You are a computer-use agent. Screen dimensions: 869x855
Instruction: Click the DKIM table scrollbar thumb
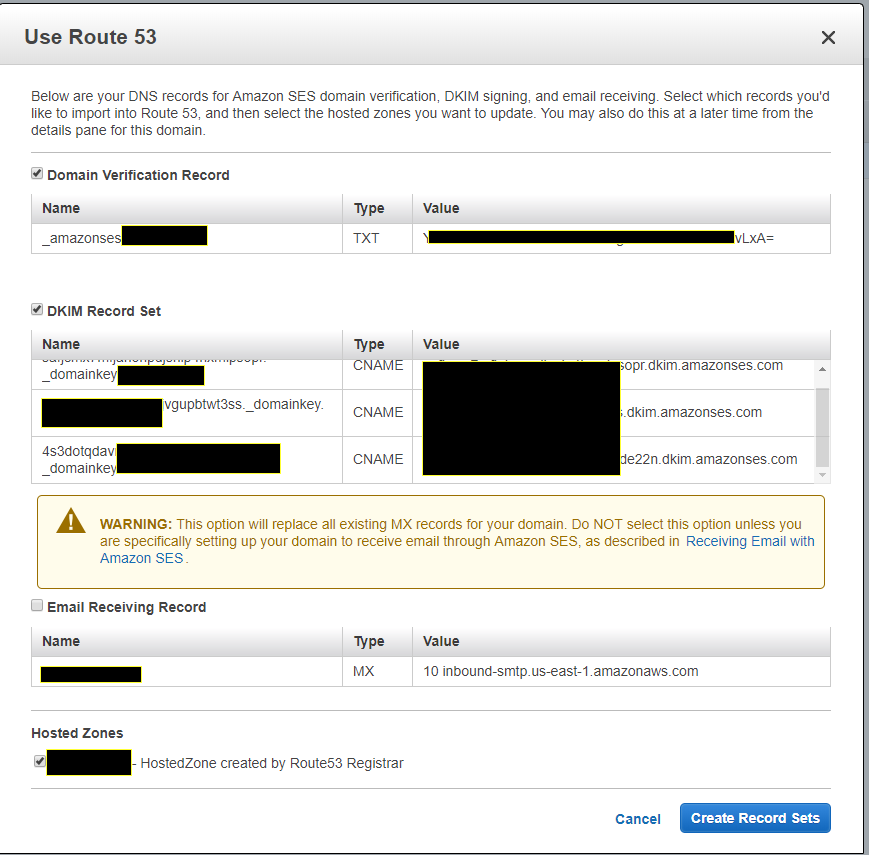(x=822, y=427)
